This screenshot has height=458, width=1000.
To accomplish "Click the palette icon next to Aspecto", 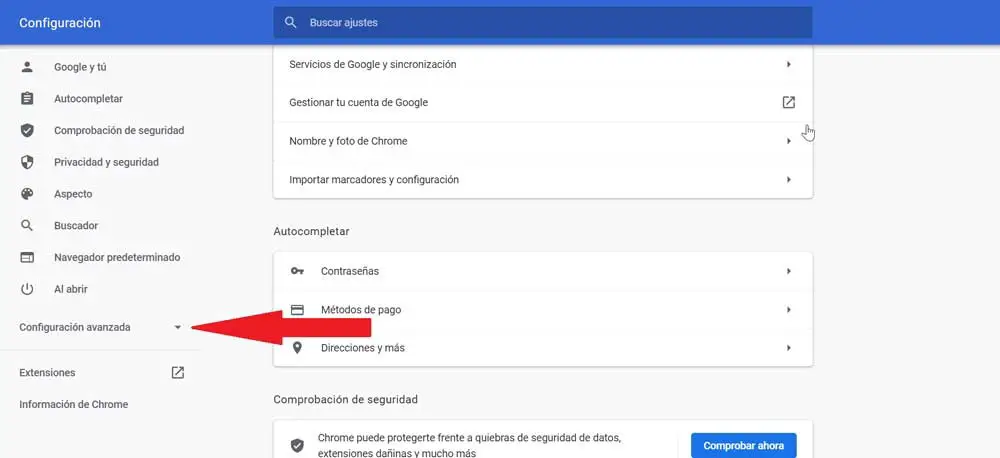I will pyautogui.click(x=27, y=194).
